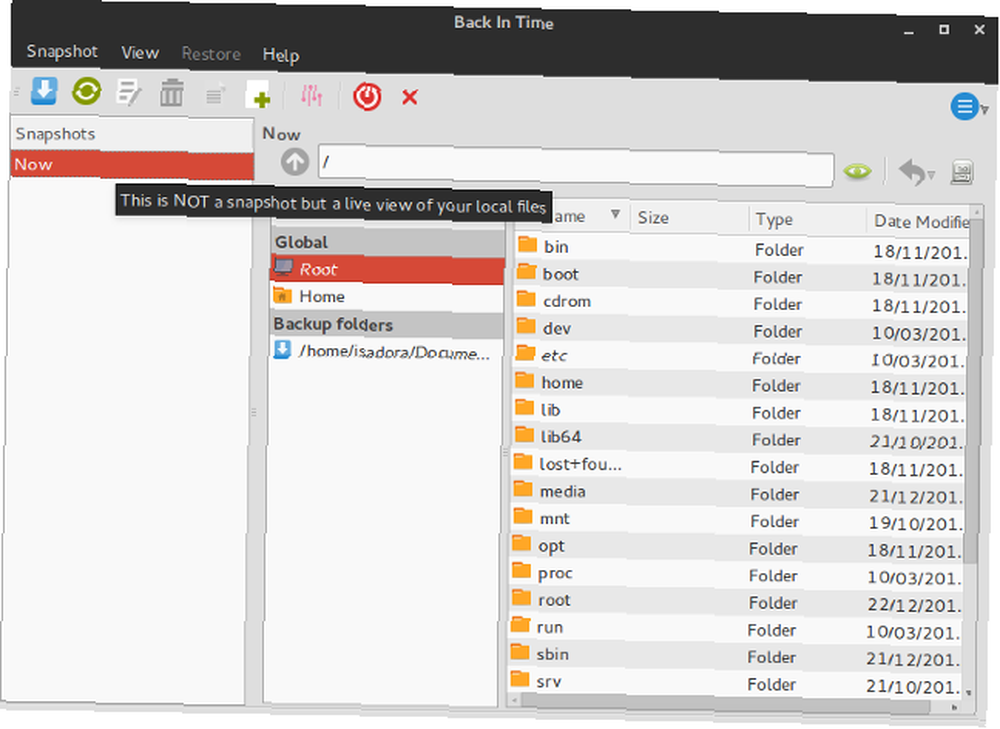Click the Up folder arrow icon
1000x729 pixels.
click(295, 161)
